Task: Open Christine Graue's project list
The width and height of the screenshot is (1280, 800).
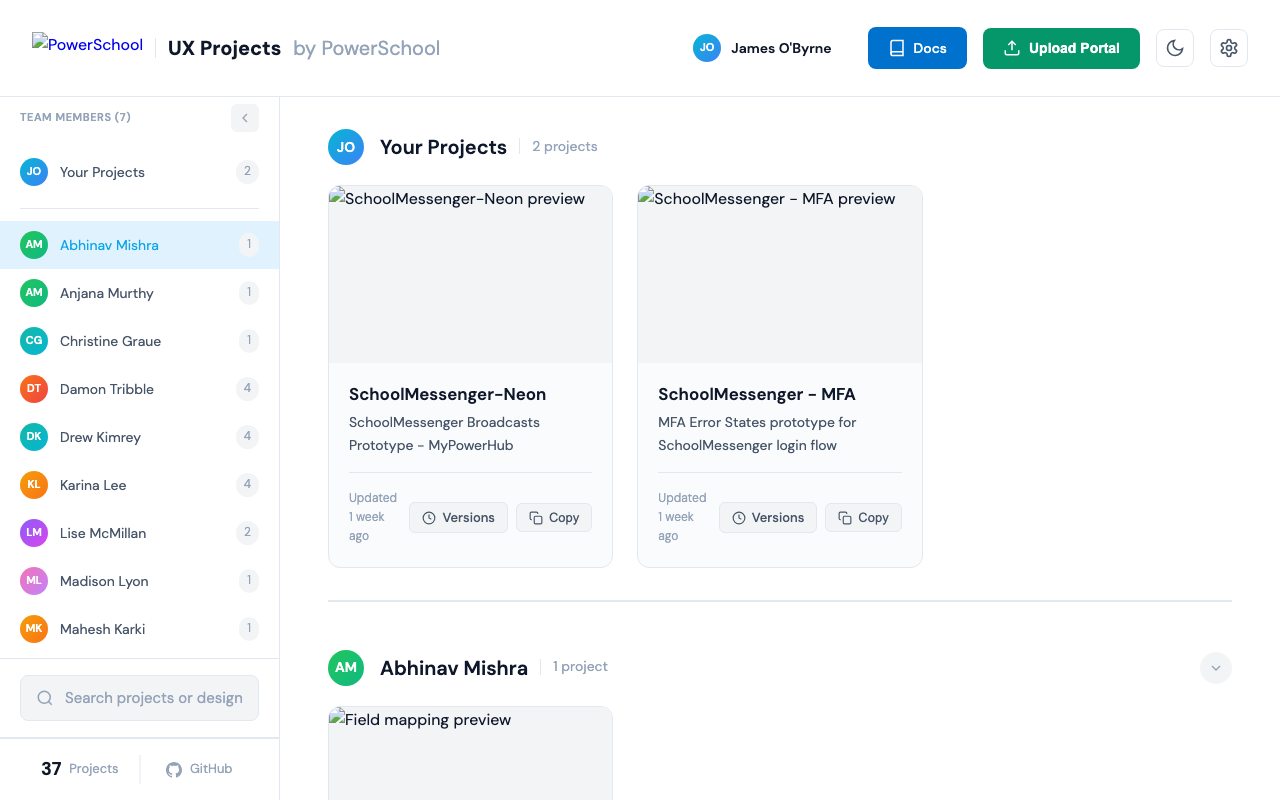Action: tap(110, 340)
